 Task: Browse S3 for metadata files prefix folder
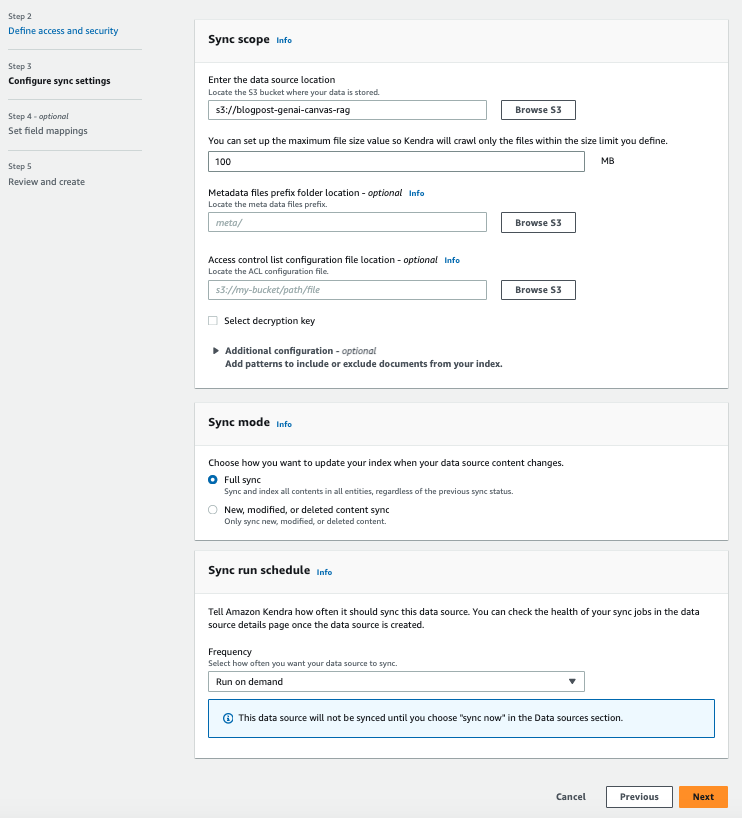coord(538,223)
